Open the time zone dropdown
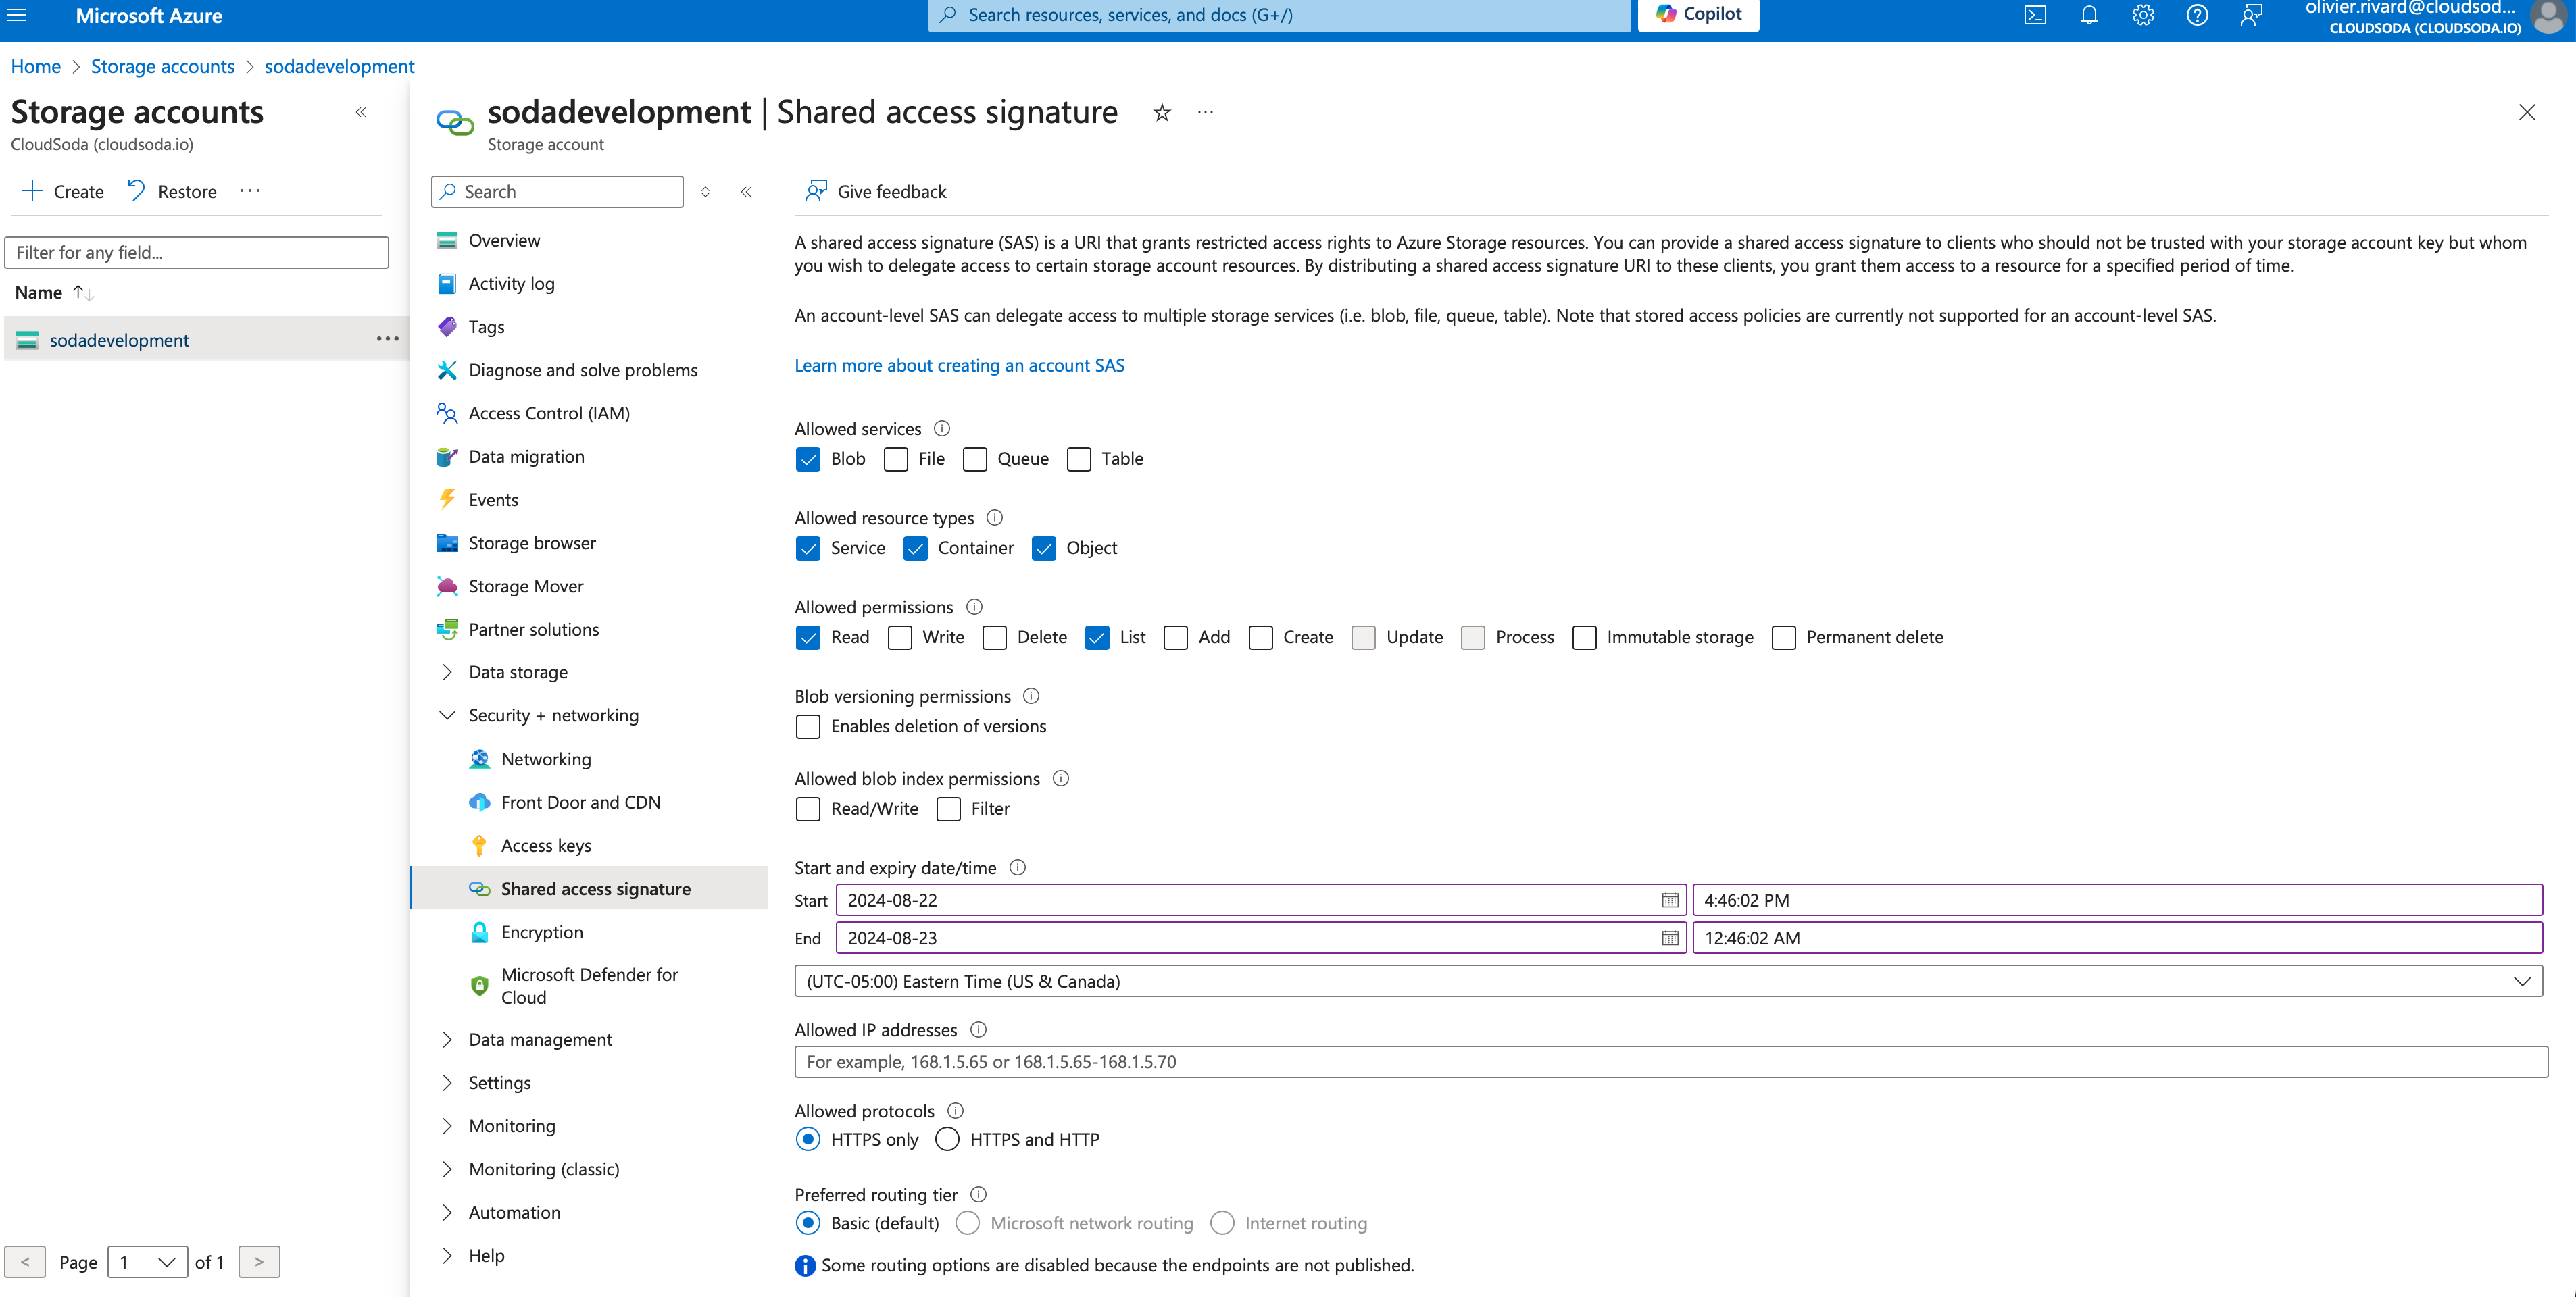Viewport: 2576px width, 1297px height. pyautogui.click(x=1668, y=981)
